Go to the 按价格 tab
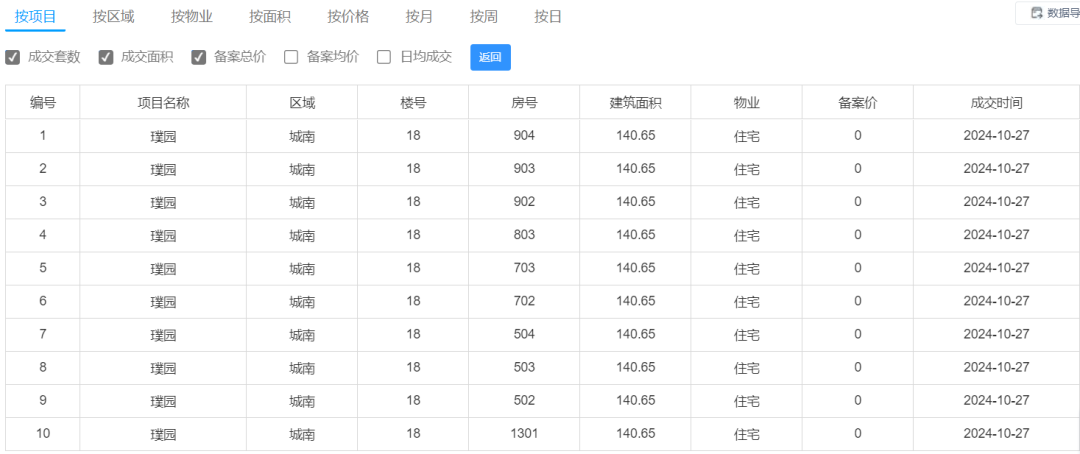The height and width of the screenshot is (454, 1080). 348,17
